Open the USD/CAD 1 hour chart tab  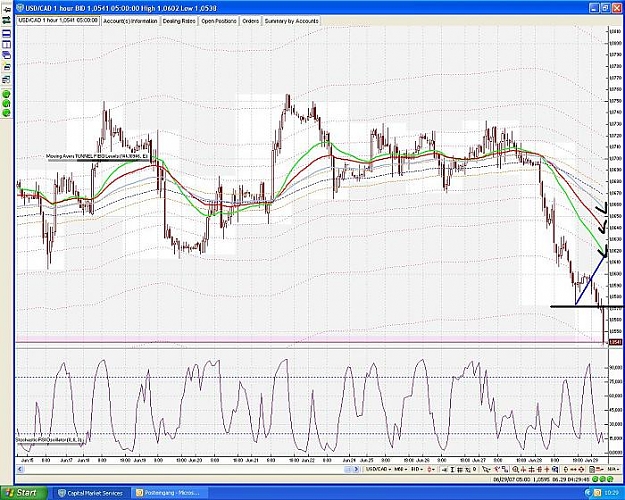click(59, 21)
